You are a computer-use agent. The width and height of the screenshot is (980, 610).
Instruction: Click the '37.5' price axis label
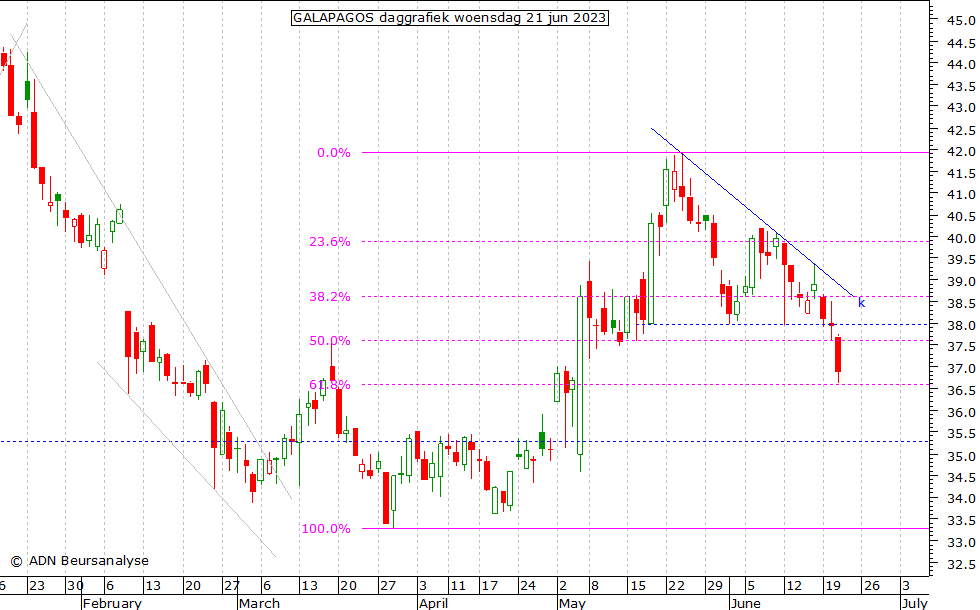point(961,346)
